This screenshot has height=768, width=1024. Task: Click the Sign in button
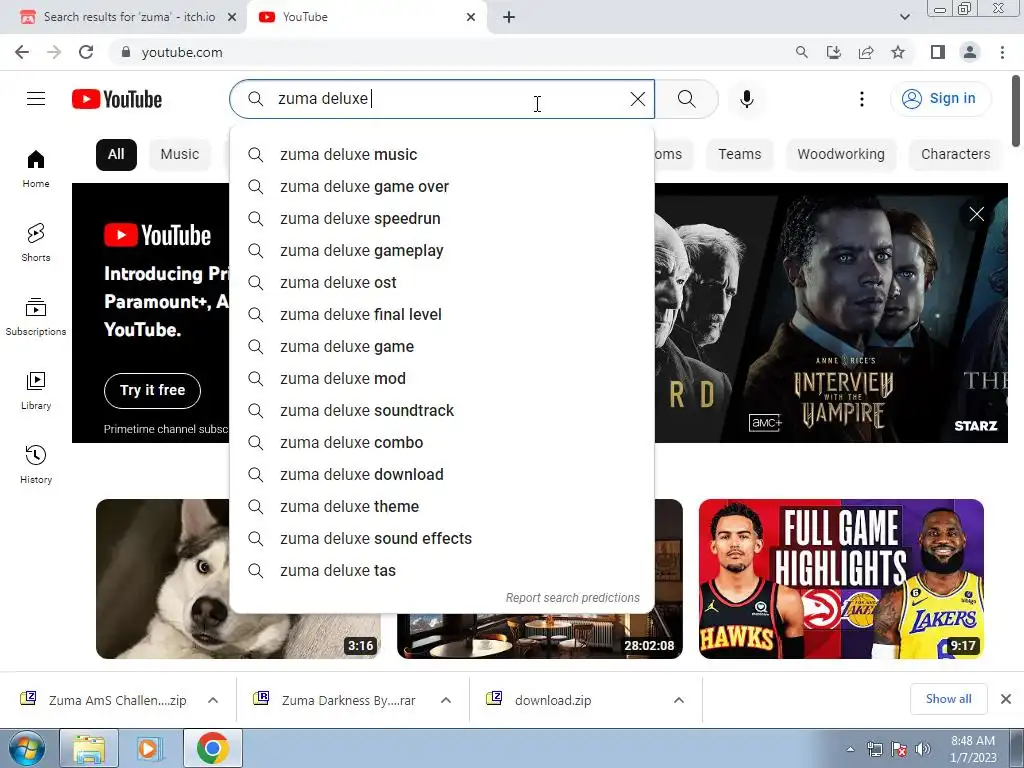coord(940,99)
